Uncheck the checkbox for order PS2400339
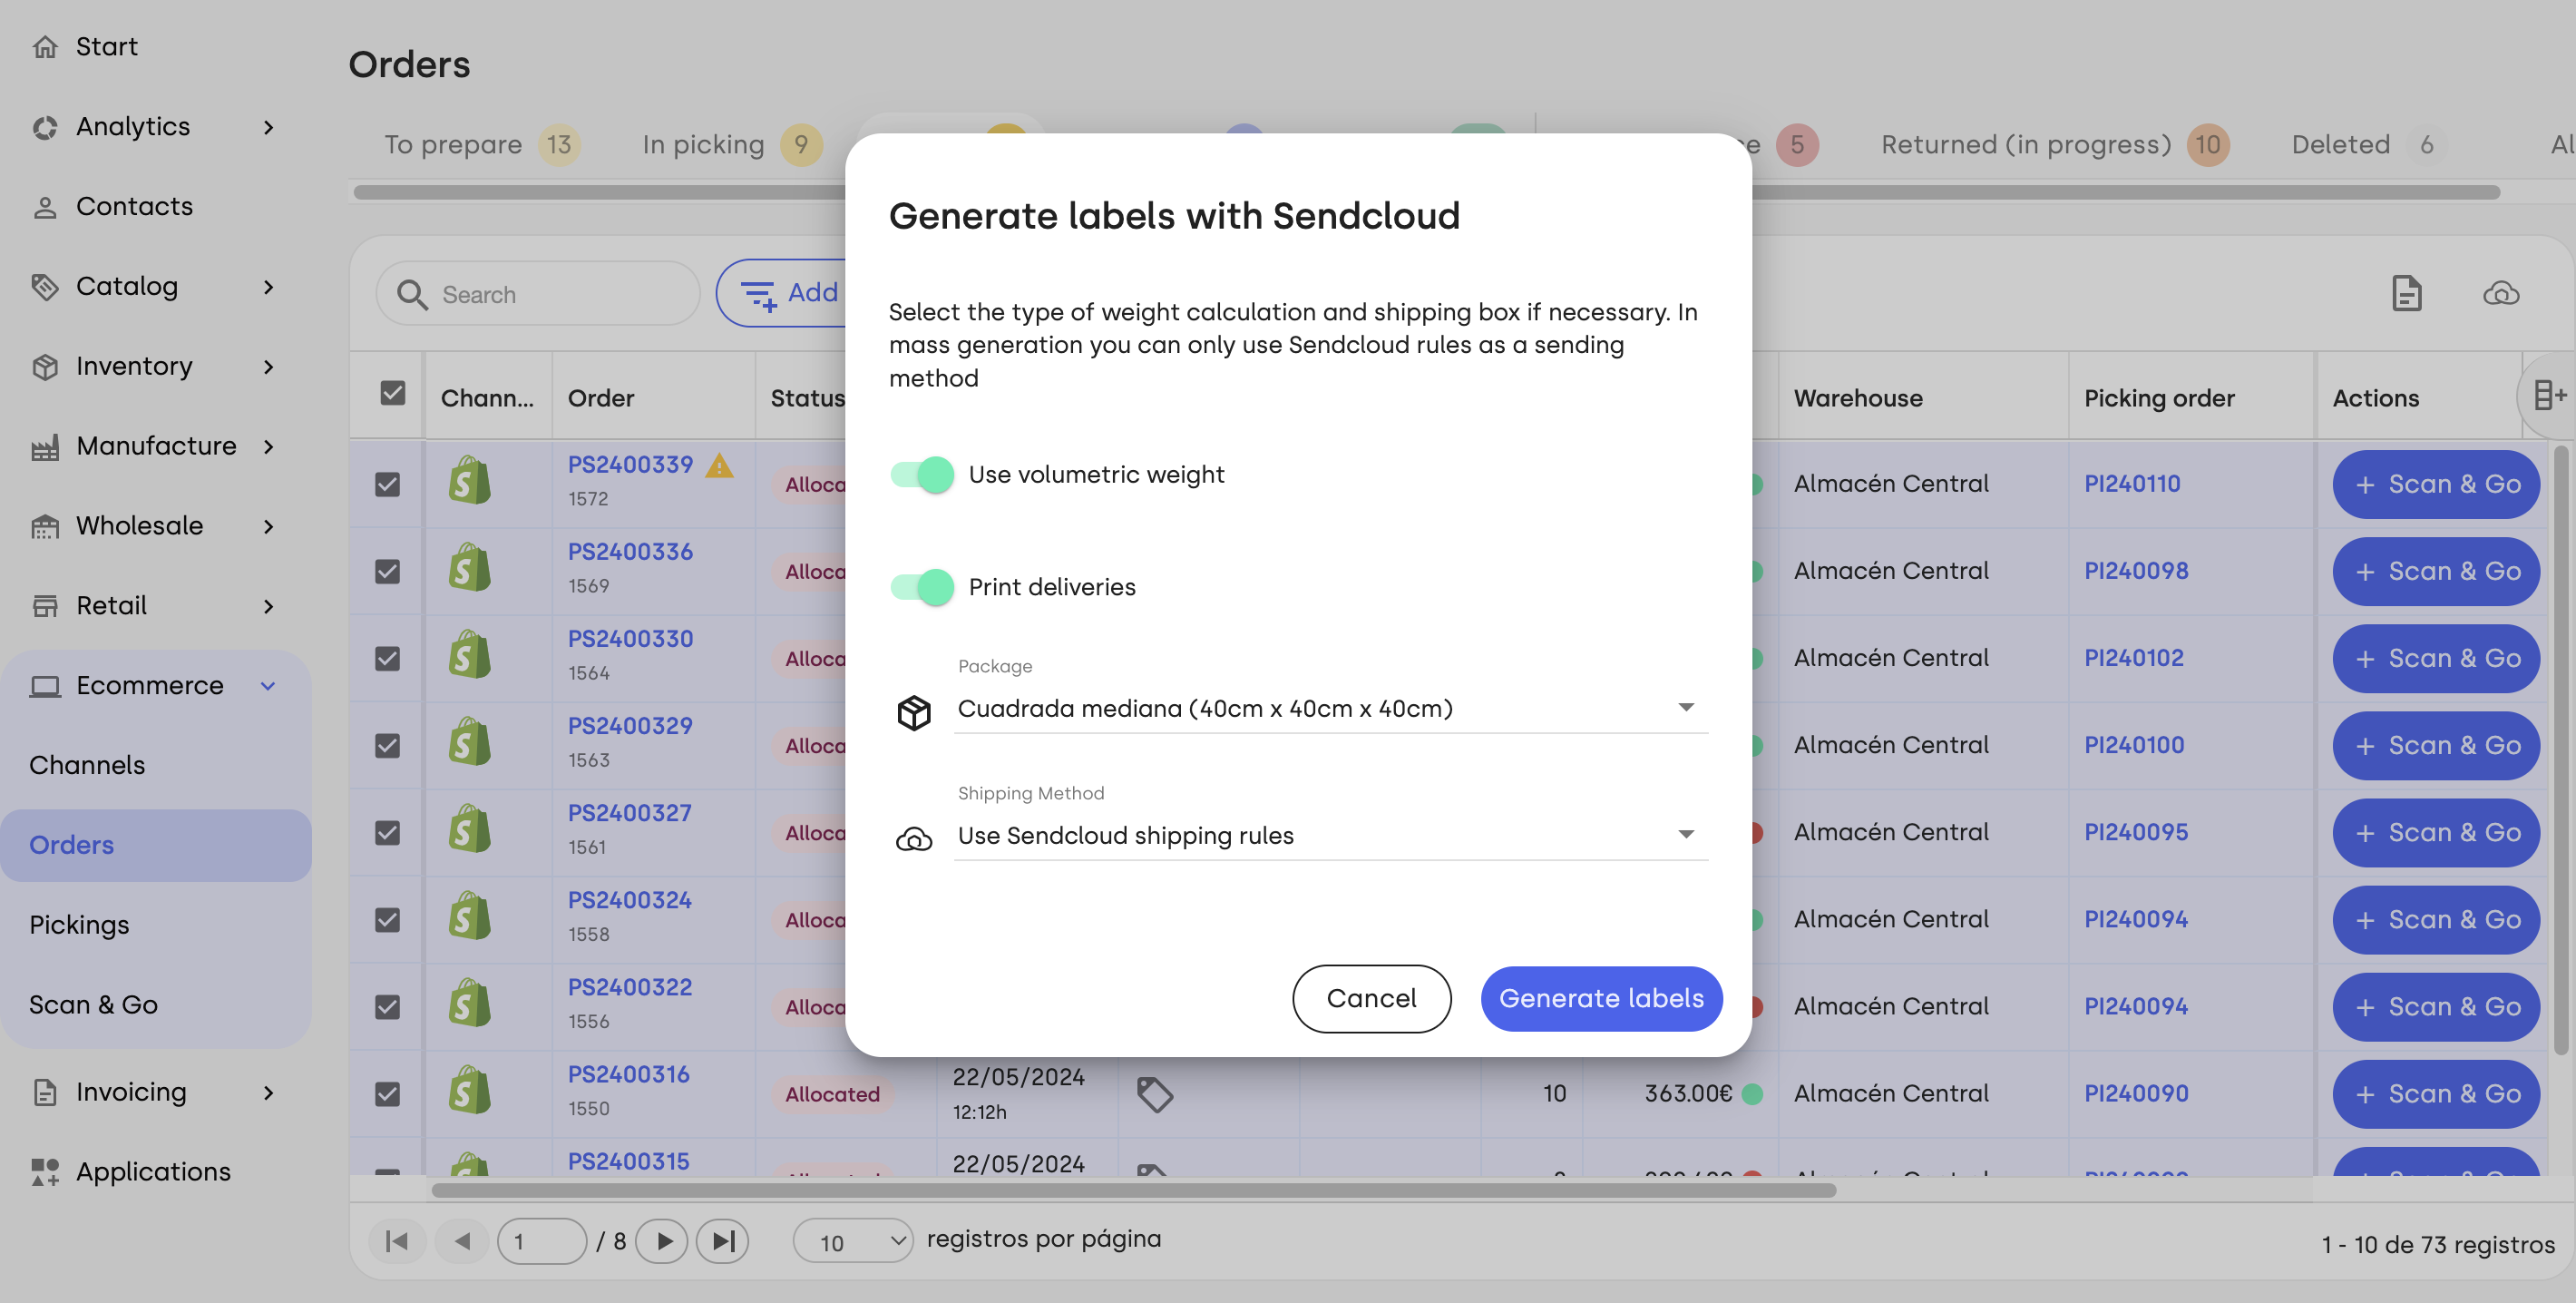Screen dimensions: 2576x1303 click(387, 484)
